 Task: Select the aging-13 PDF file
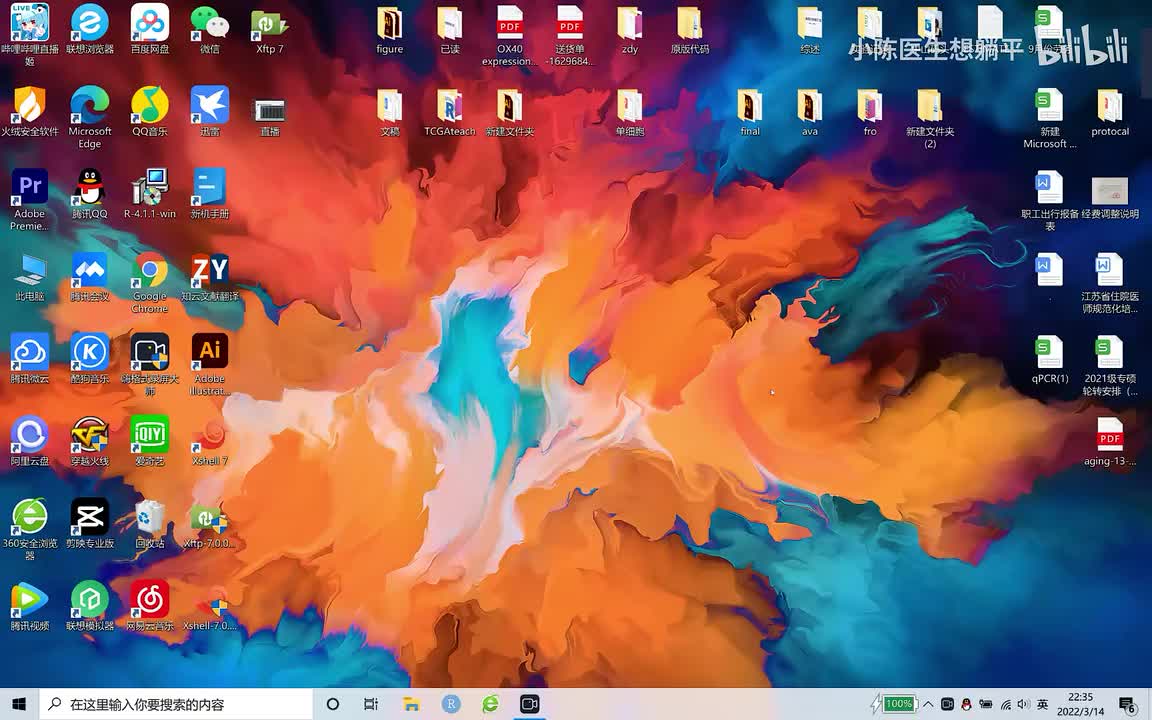(x=1109, y=441)
